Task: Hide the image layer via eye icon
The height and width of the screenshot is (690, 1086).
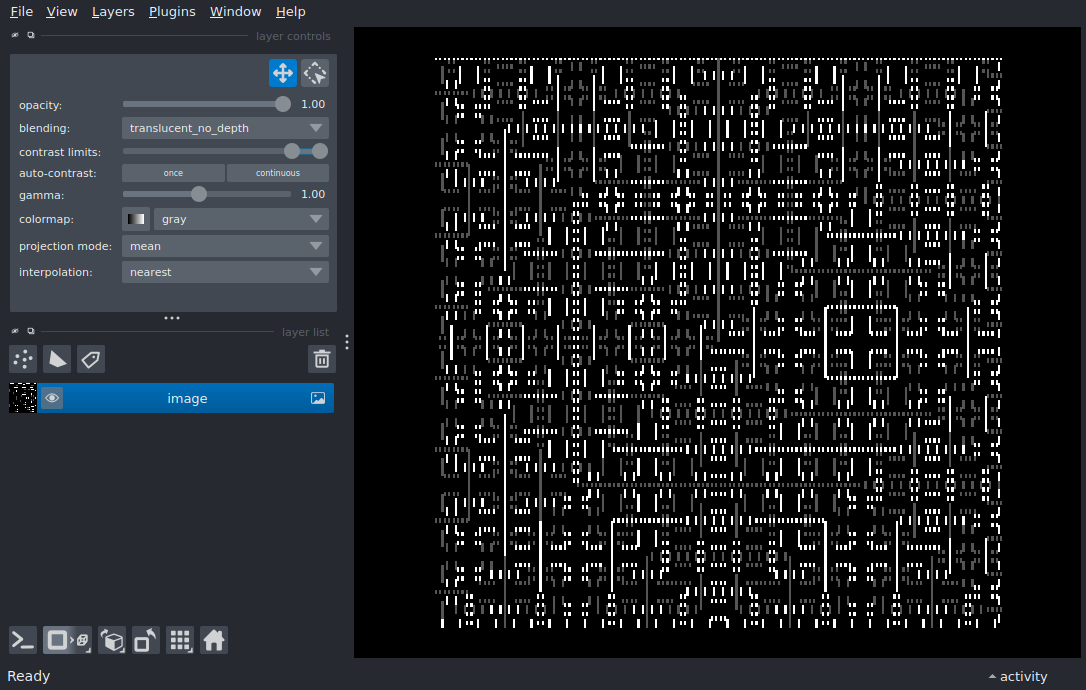Action: click(x=52, y=398)
